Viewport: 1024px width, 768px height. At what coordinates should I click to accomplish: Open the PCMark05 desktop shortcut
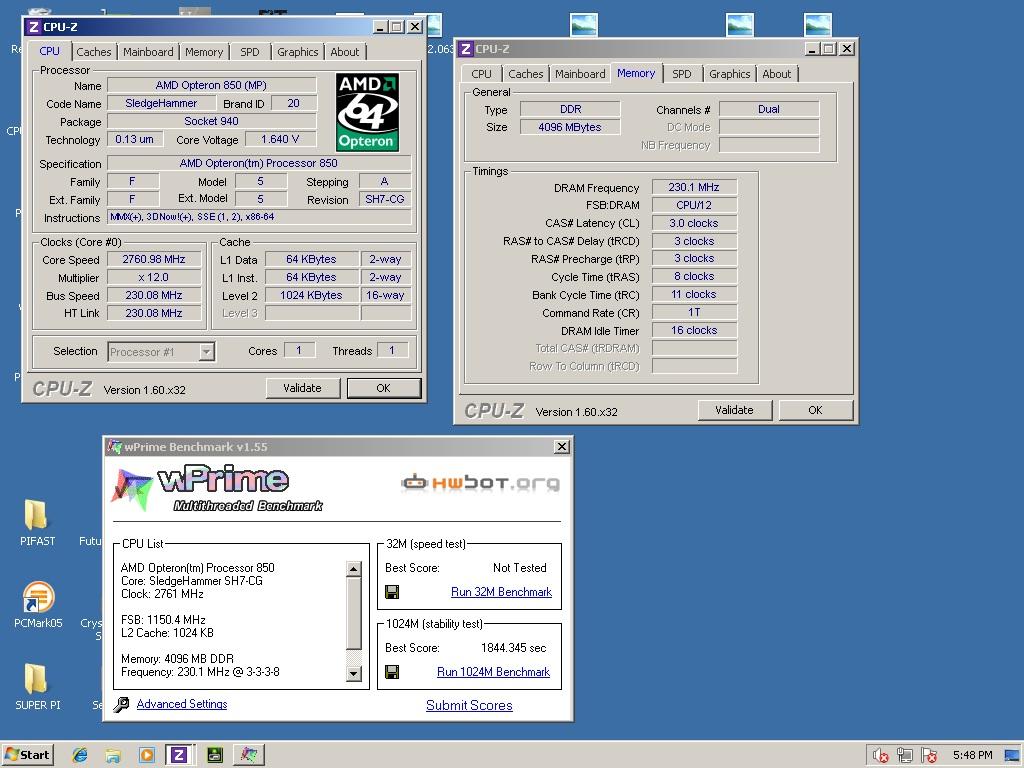pyautogui.click(x=38, y=605)
